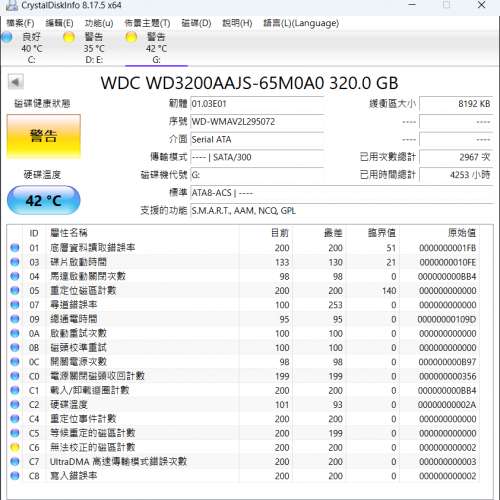
Task: Click the blue status icon in row C1
Action: click(15, 390)
